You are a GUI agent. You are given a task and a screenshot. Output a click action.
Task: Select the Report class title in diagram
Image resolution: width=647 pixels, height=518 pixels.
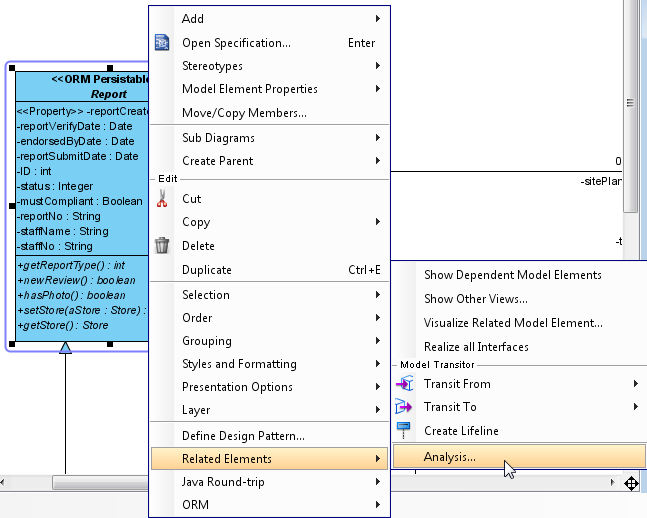coord(109,95)
